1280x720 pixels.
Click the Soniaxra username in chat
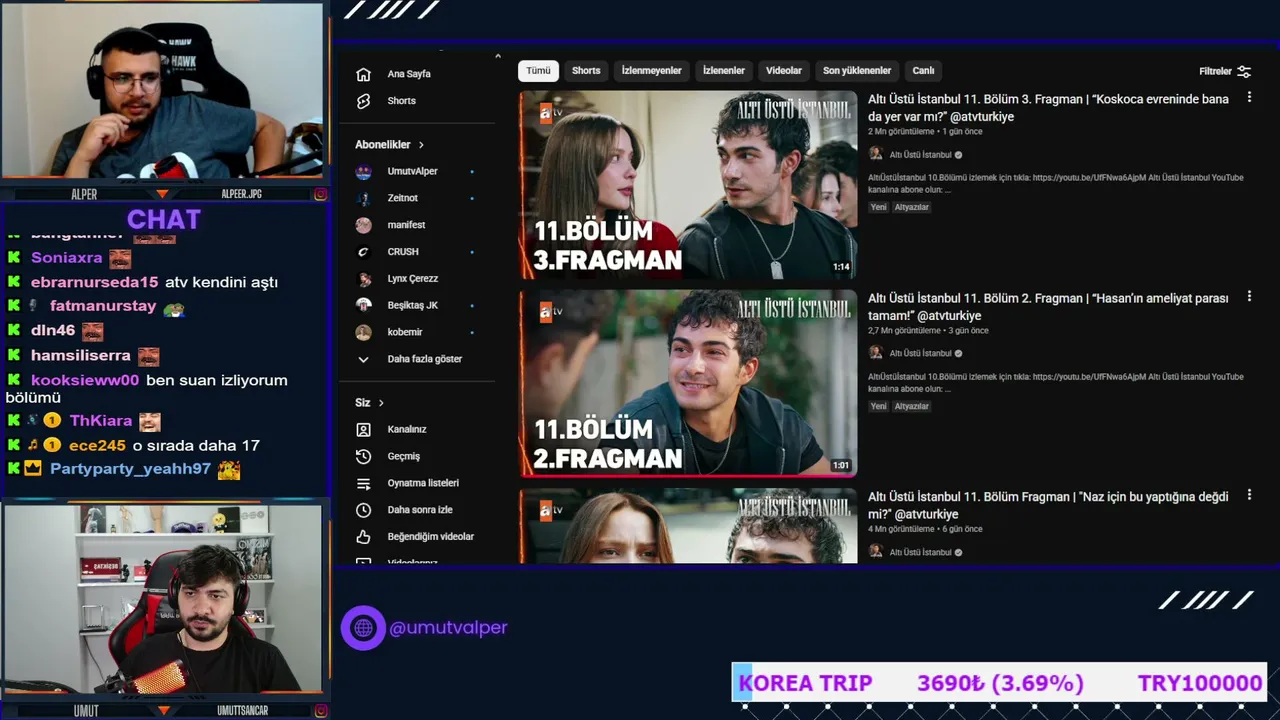pyautogui.click(x=66, y=258)
